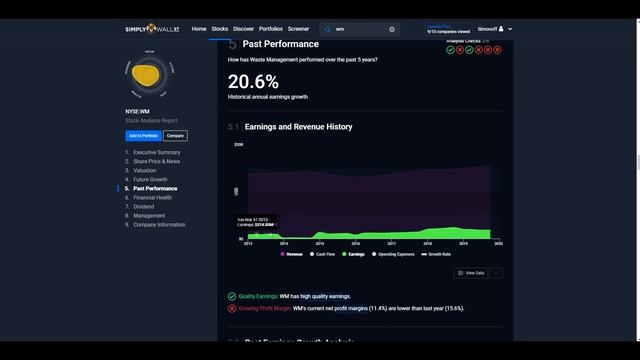This screenshot has width=640, height=360.
Task: Click the user profile icon
Action: coord(501,29)
